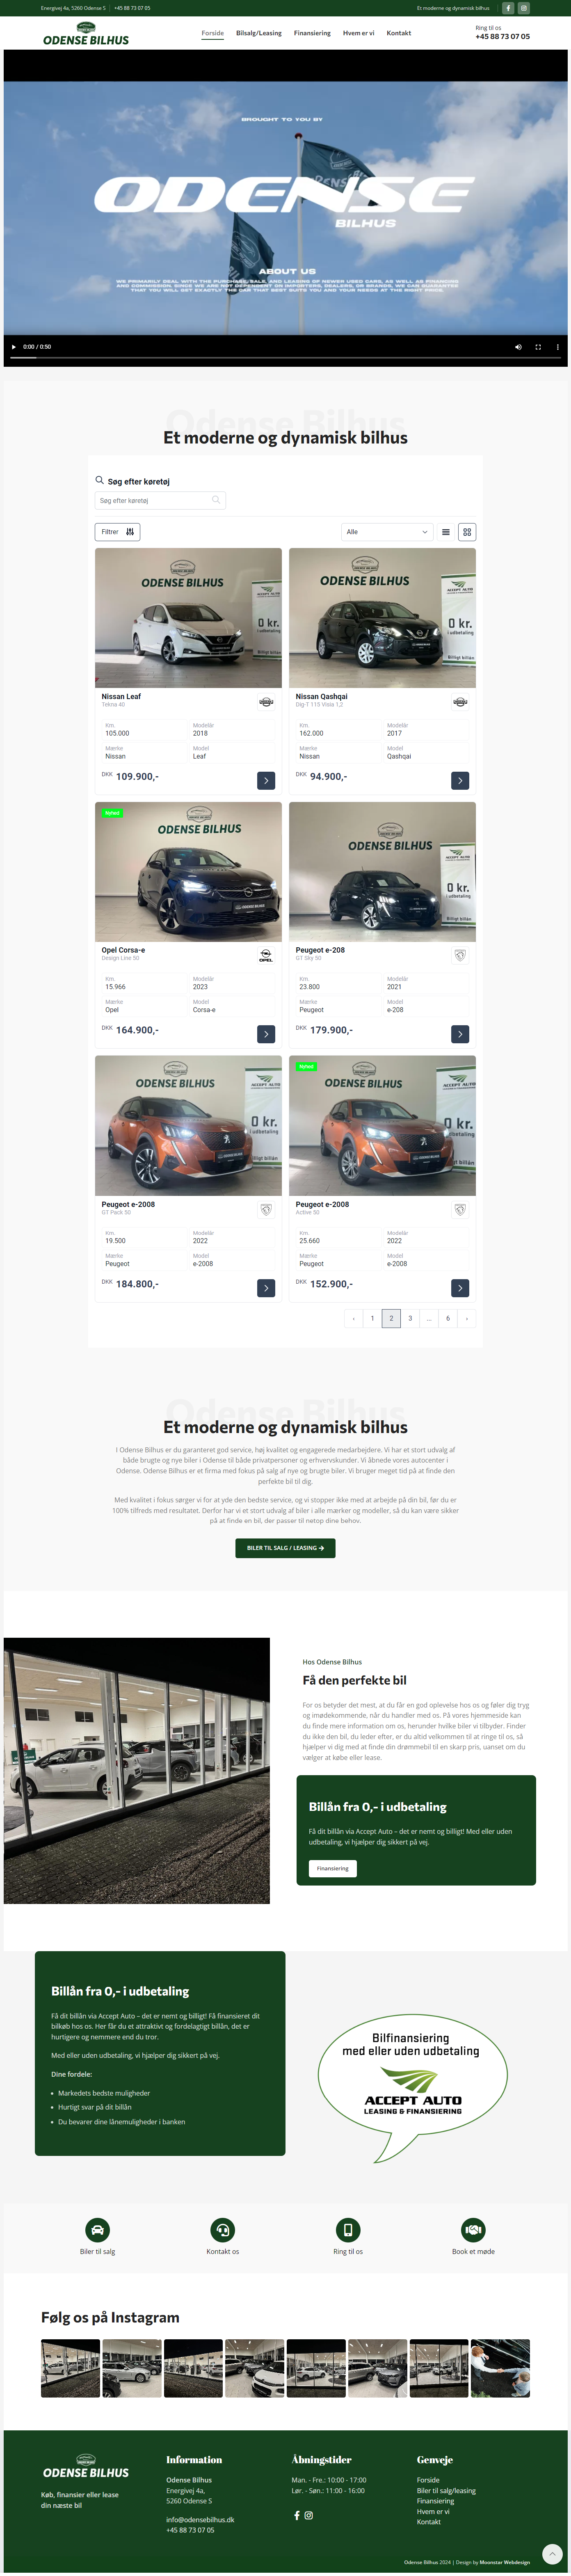Play the Odense Bilhus video
This screenshot has height=2576, width=571.
point(14,347)
